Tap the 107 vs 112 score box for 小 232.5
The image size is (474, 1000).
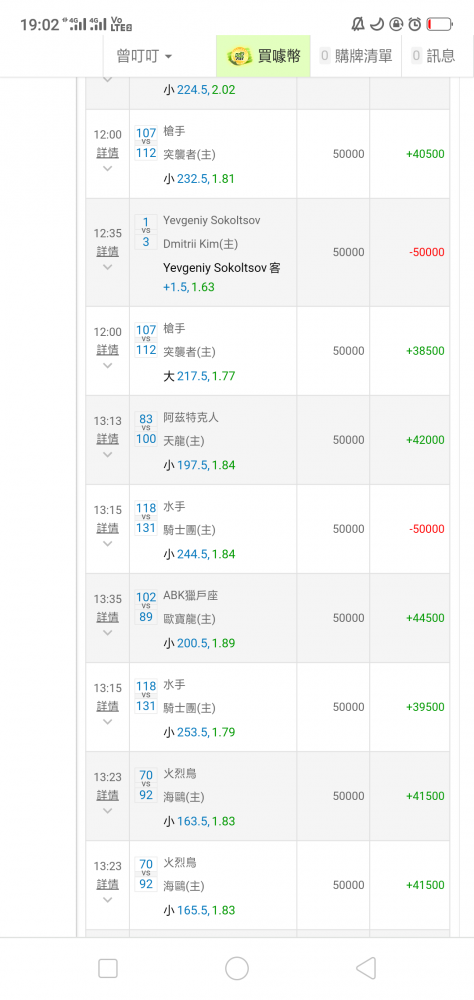tap(146, 143)
